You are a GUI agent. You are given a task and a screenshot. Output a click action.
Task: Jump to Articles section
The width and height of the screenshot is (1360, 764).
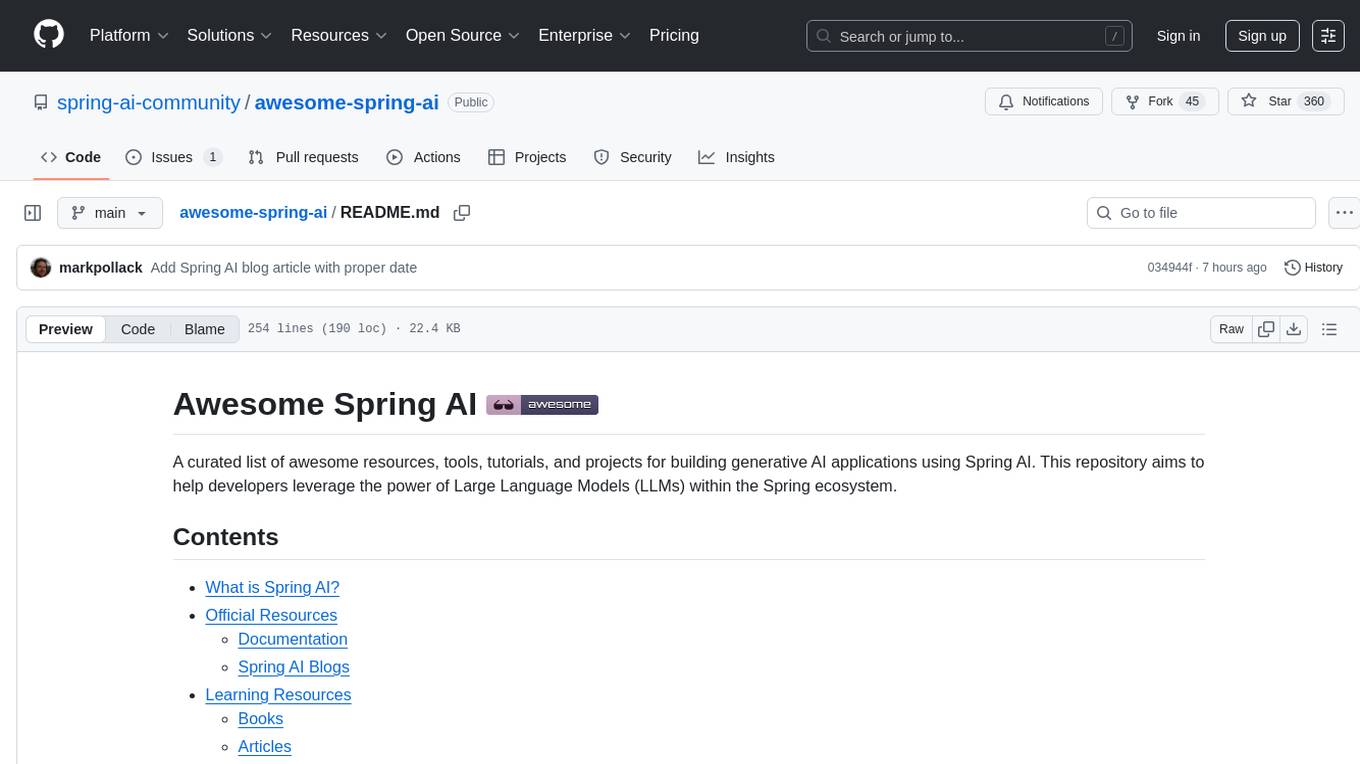pyautogui.click(x=264, y=747)
